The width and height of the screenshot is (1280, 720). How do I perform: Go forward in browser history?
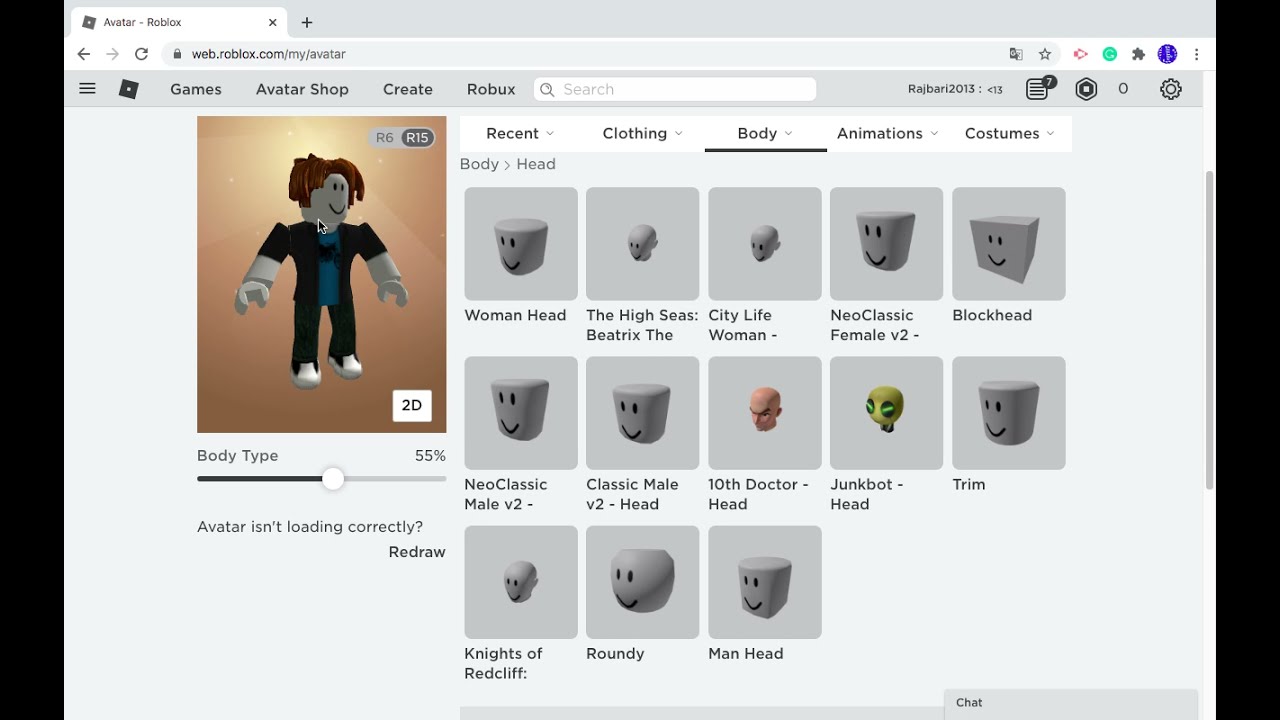click(x=112, y=54)
